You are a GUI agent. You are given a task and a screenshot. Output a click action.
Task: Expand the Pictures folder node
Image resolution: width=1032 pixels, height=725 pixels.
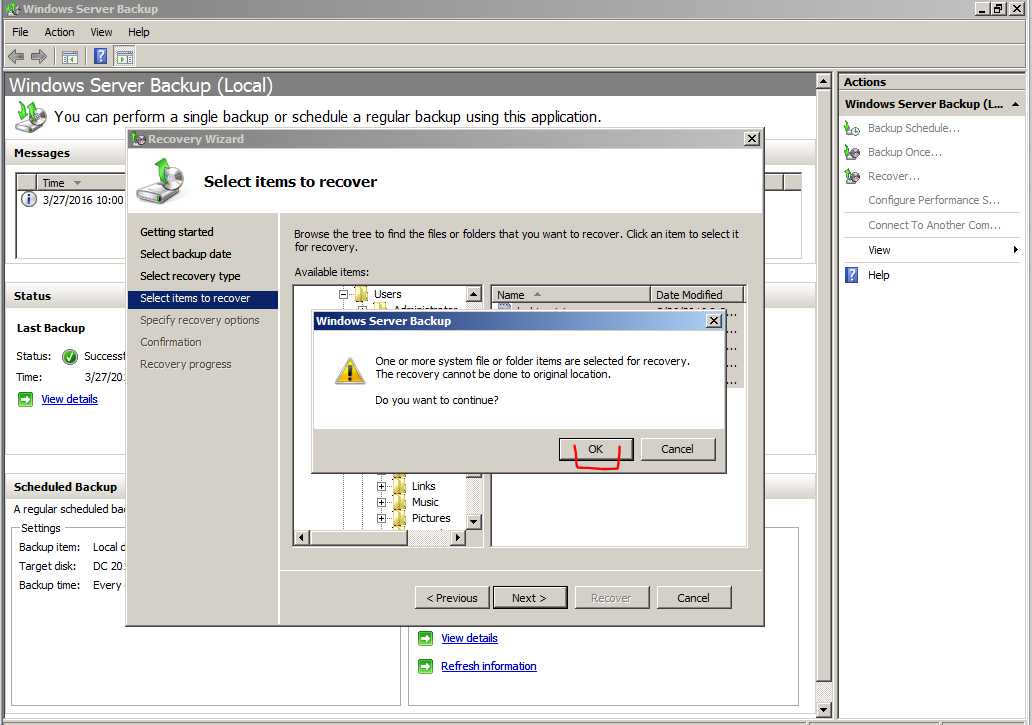coord(381,518)
